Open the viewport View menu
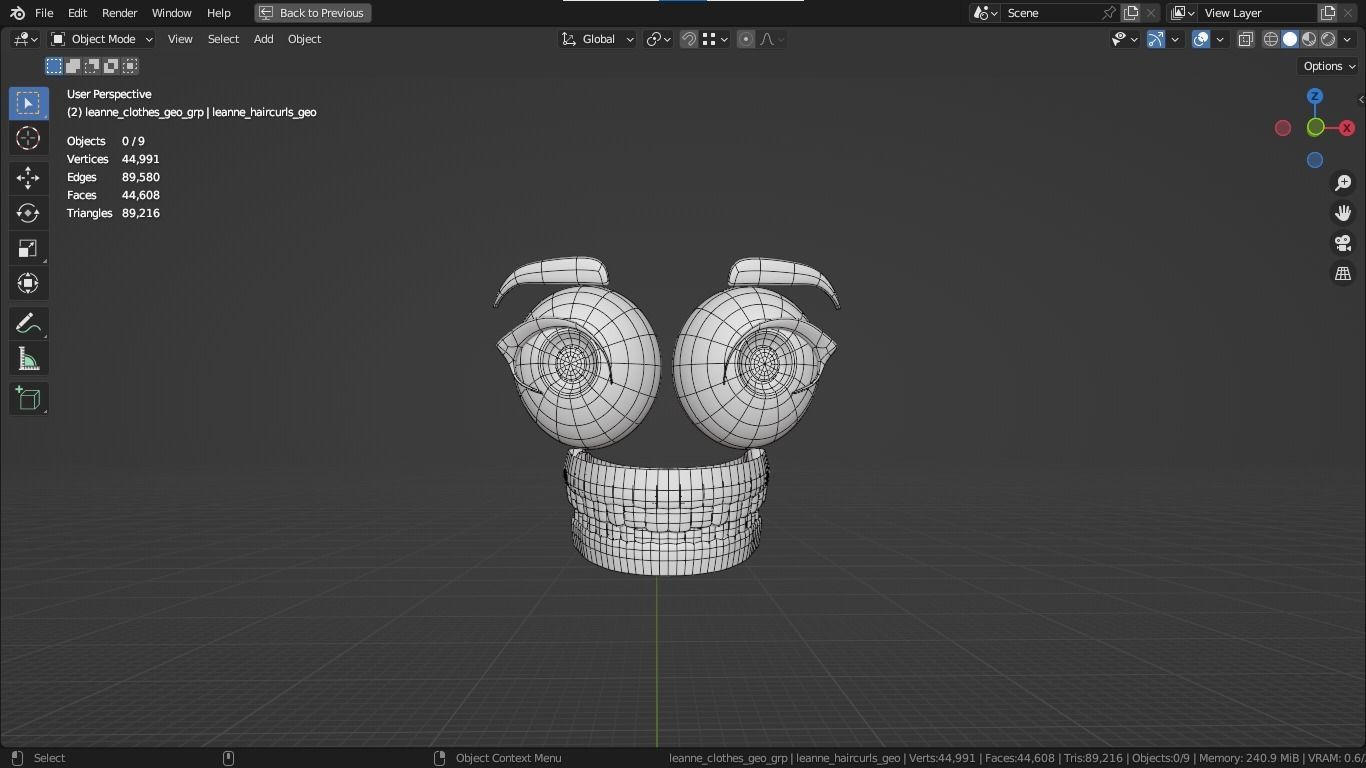The width and height of the screenshot is (1366, 768). click(x=180, y=39)
